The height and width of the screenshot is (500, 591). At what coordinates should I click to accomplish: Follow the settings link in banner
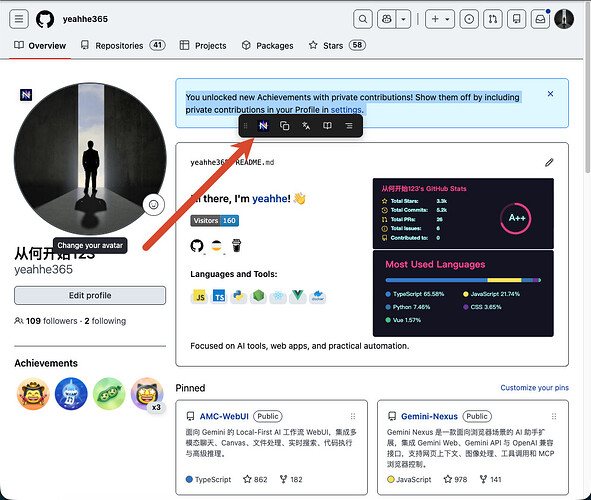tap(346, 110)
